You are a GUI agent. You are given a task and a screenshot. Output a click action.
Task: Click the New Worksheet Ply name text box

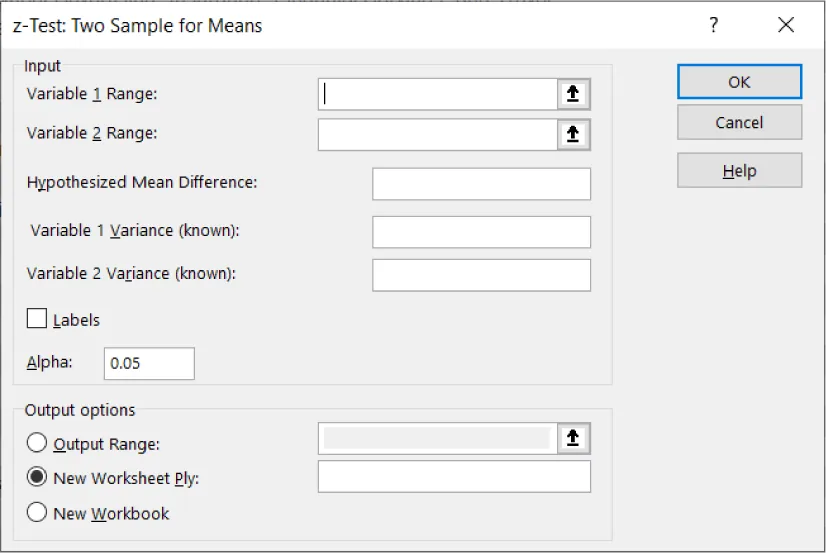(x=454, y=477)
